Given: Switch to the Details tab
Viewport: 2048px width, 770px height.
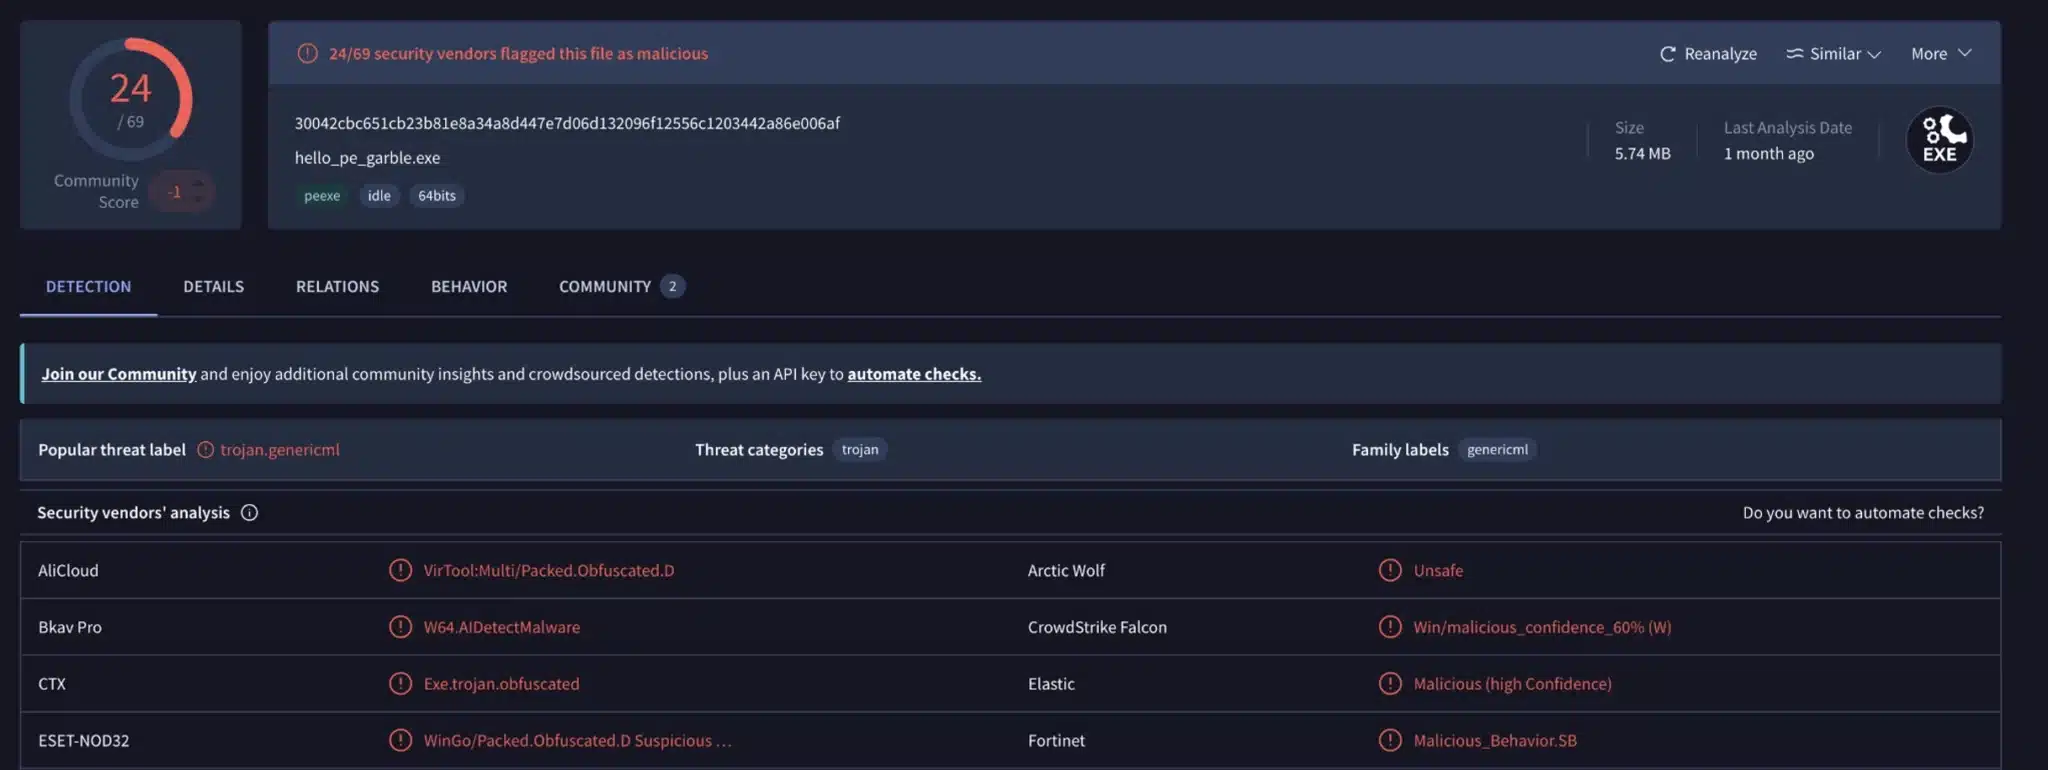Looking at the screenshot, I should coord(213,287).
